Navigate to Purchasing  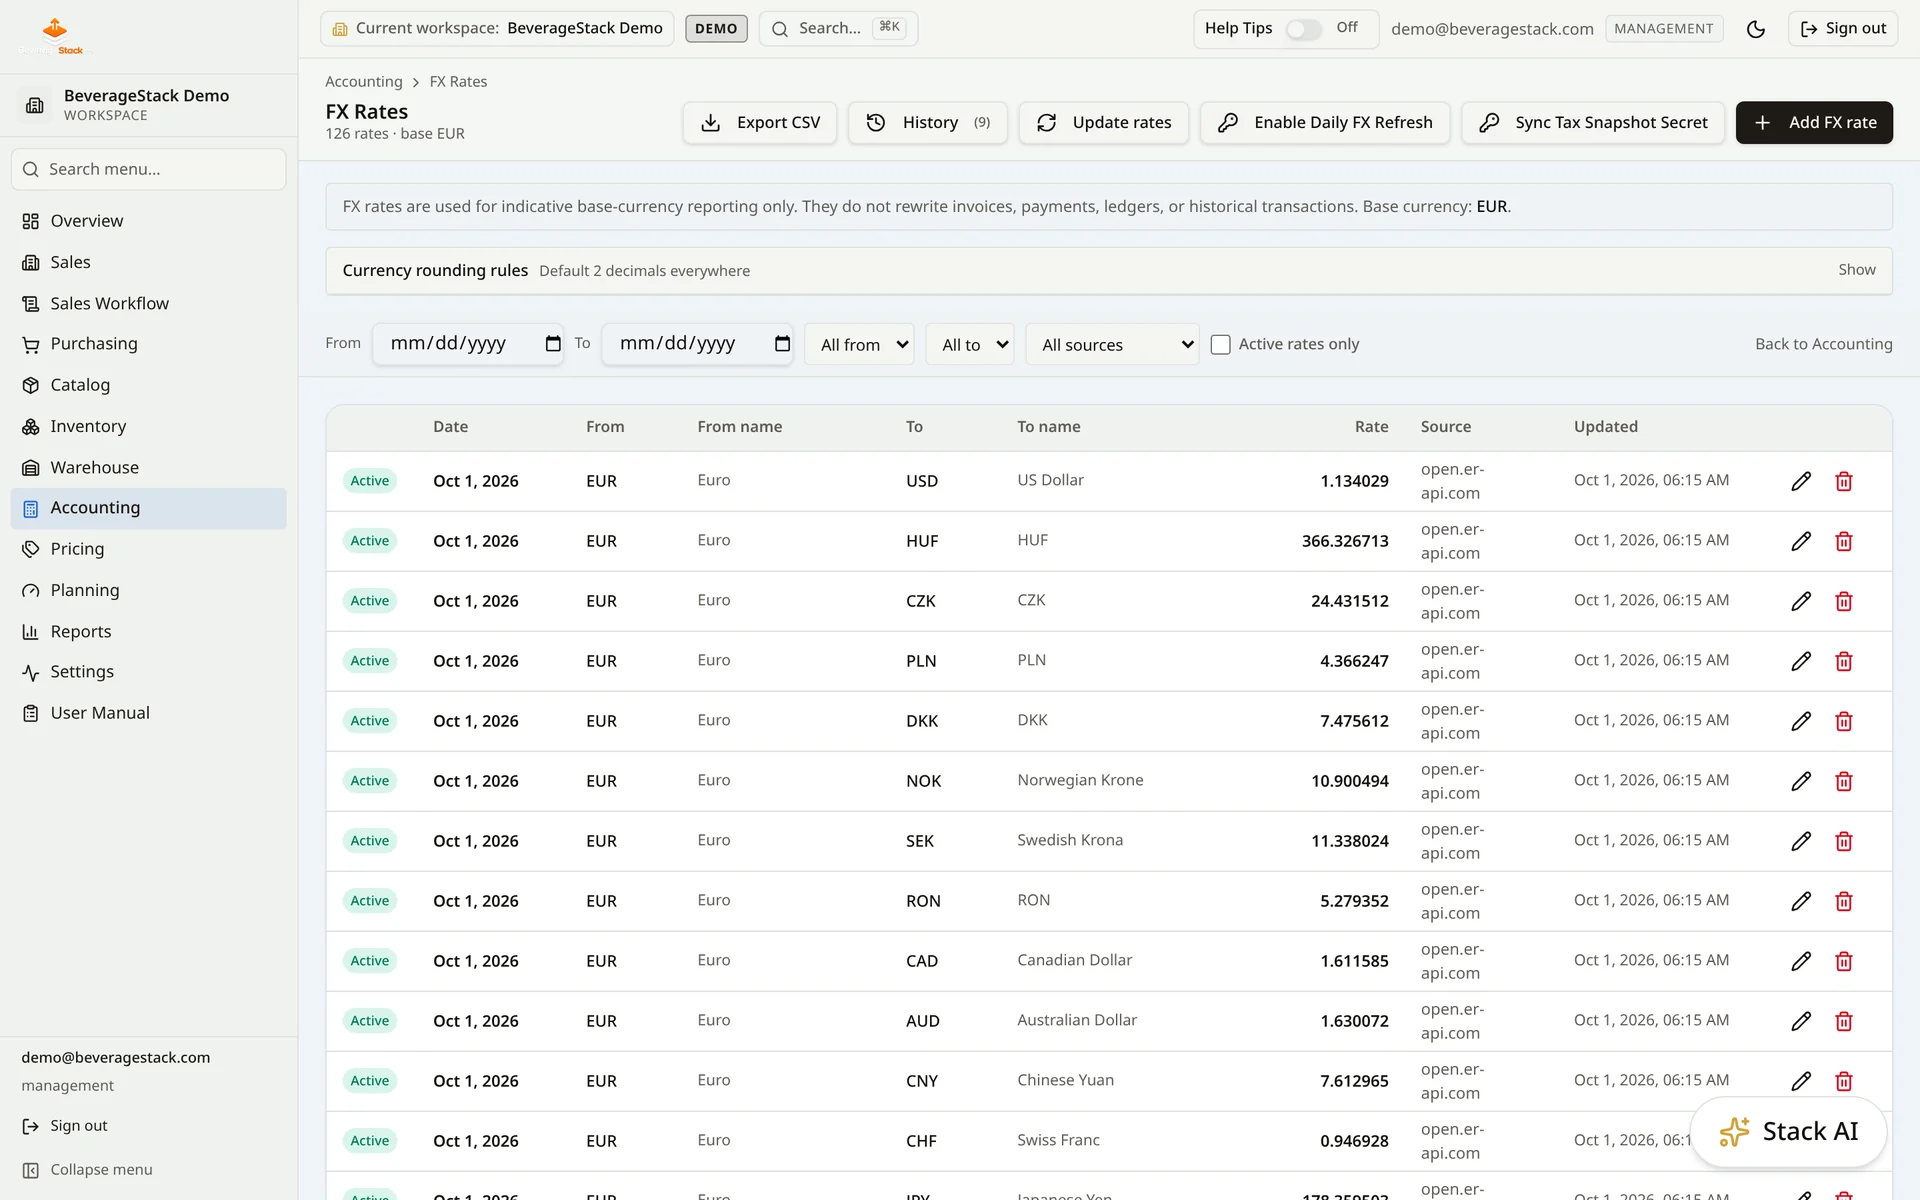pos(148,344)
